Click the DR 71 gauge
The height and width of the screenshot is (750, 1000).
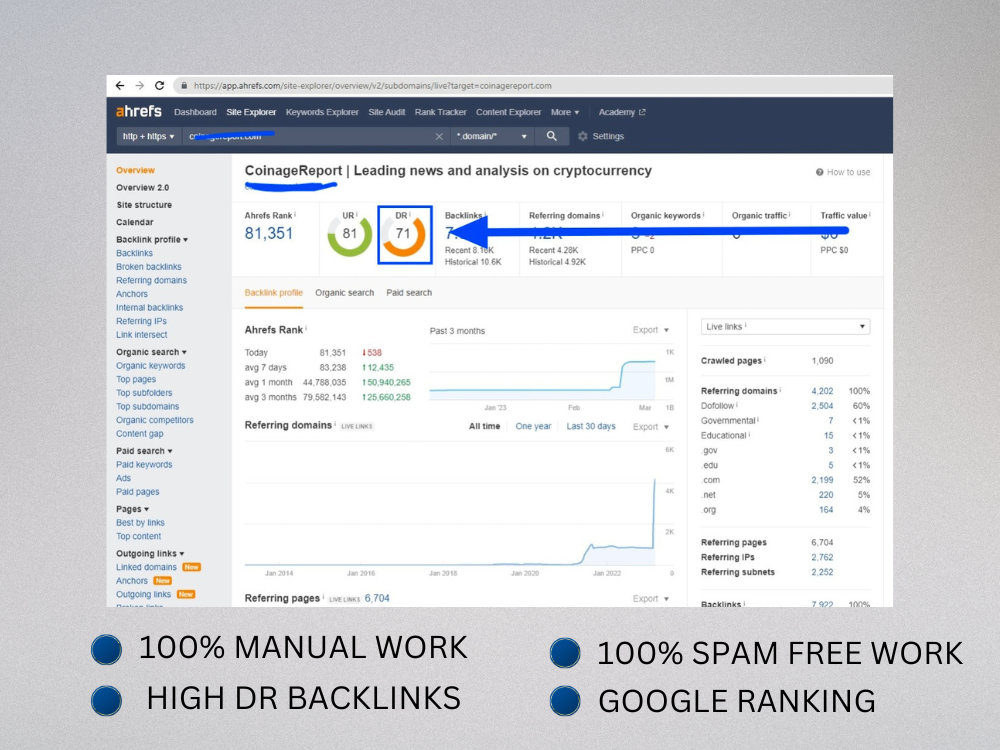(404, 235)
